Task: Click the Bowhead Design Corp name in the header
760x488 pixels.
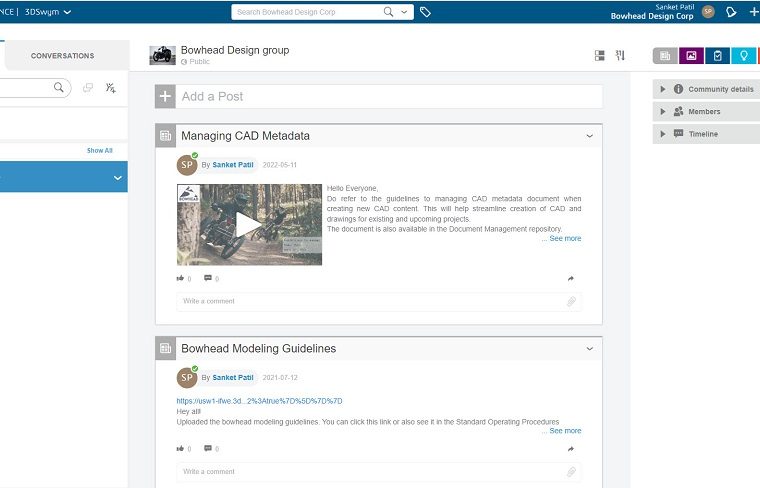Action: tap(652, 16)
